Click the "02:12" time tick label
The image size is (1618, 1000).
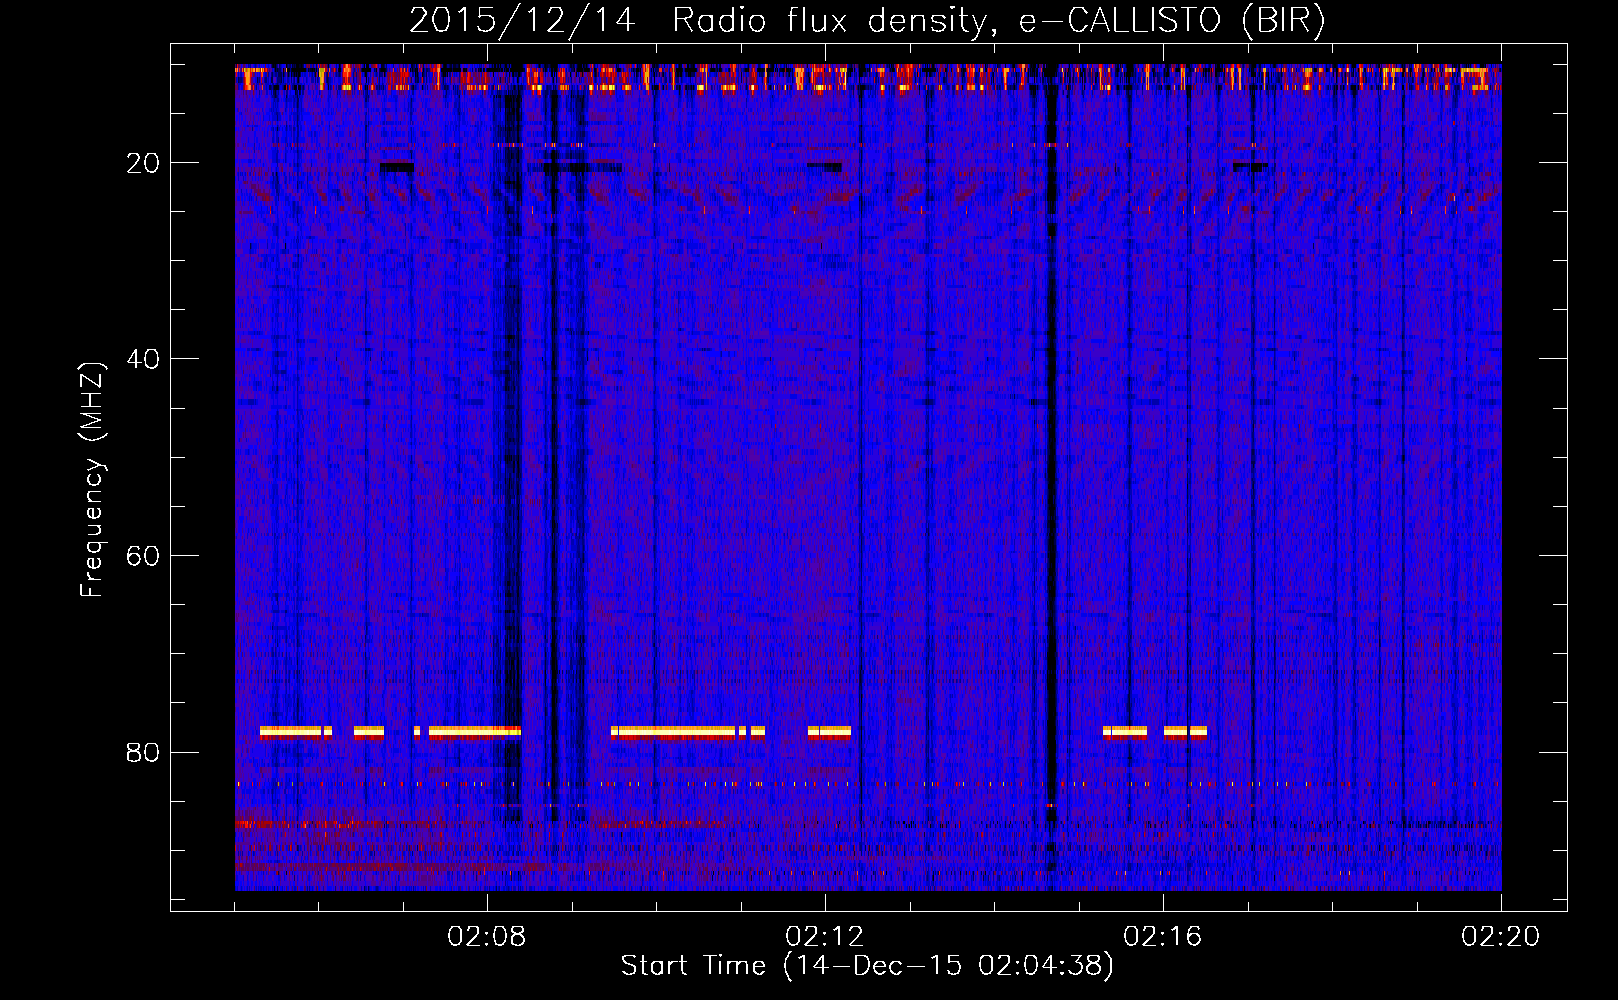click(824, 937)
